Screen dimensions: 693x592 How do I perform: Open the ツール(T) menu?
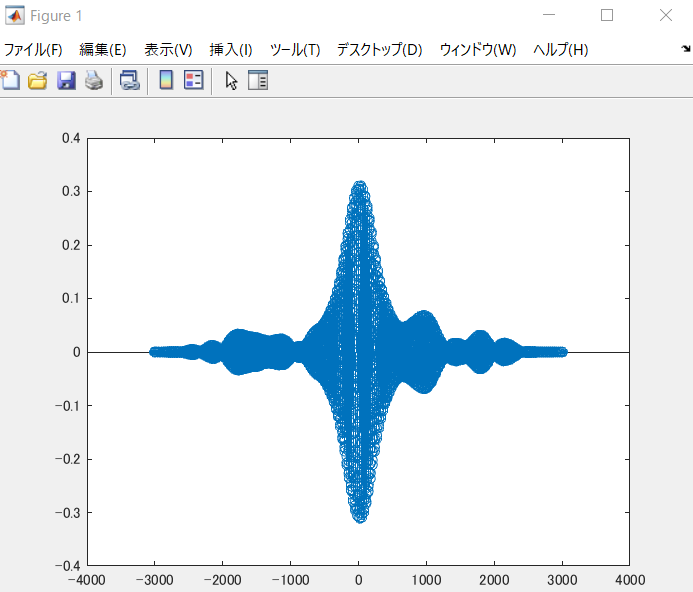295,50
